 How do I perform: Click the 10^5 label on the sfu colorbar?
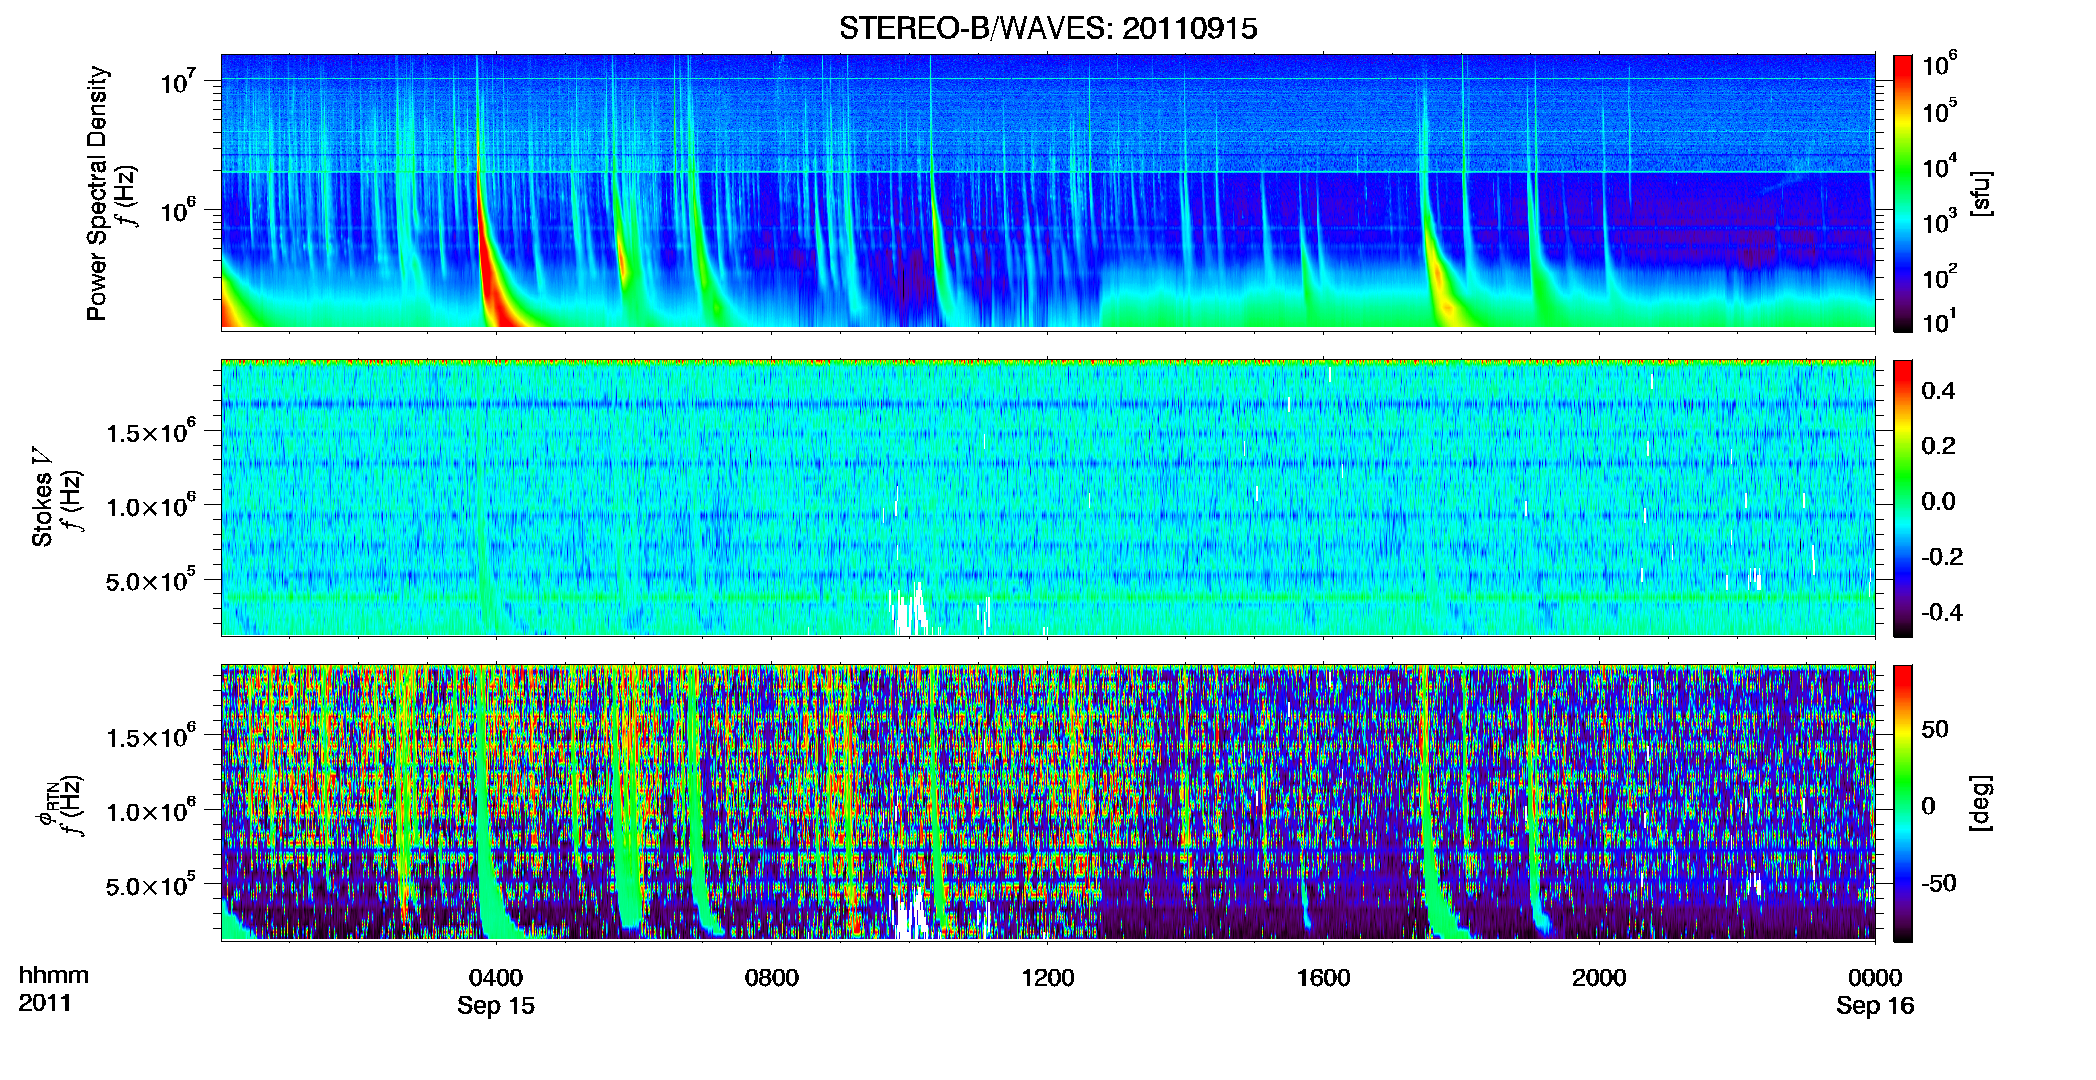point(1940,111)
